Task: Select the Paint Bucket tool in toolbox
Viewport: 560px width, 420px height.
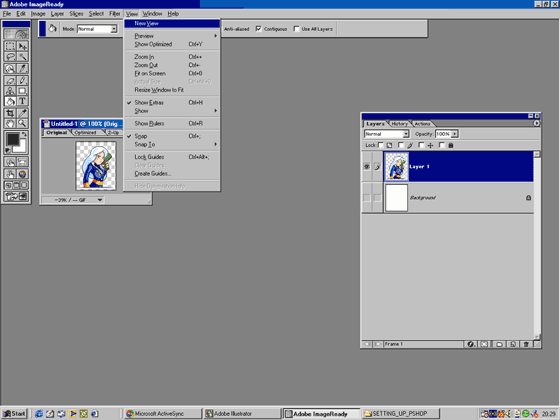Action: (10, 101)
